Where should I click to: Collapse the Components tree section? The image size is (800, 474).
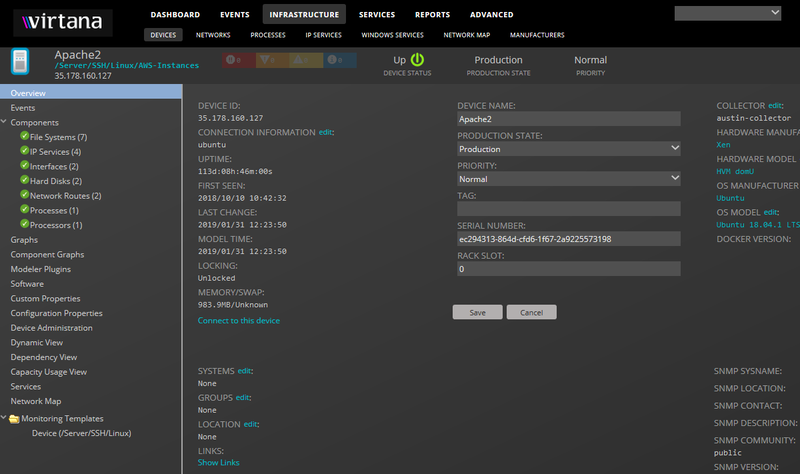click(4, 122)
